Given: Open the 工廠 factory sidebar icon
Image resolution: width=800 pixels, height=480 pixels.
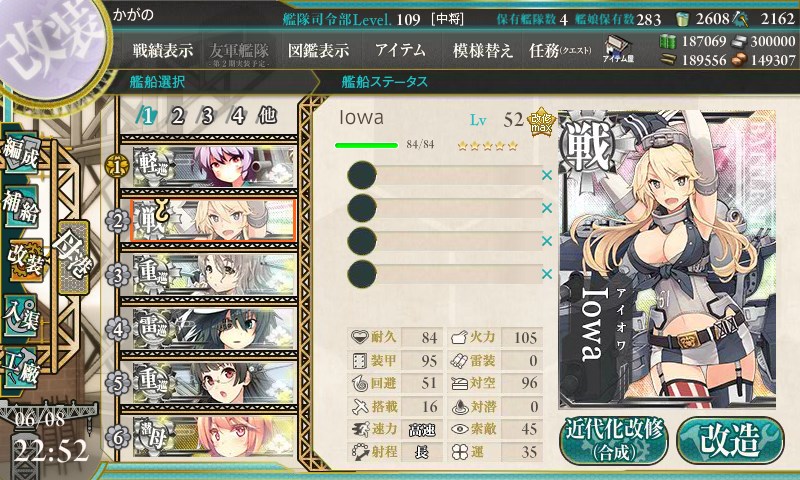Looking at the screenshot, I should coord(22,367).
